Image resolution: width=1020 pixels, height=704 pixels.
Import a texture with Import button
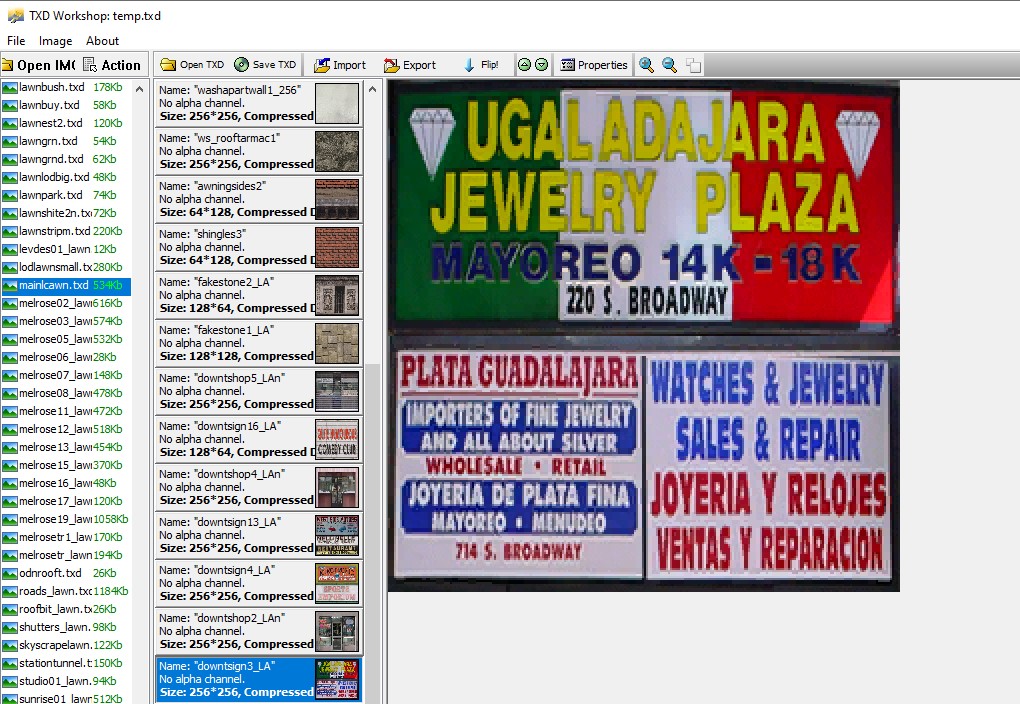[x=340, y=64]
